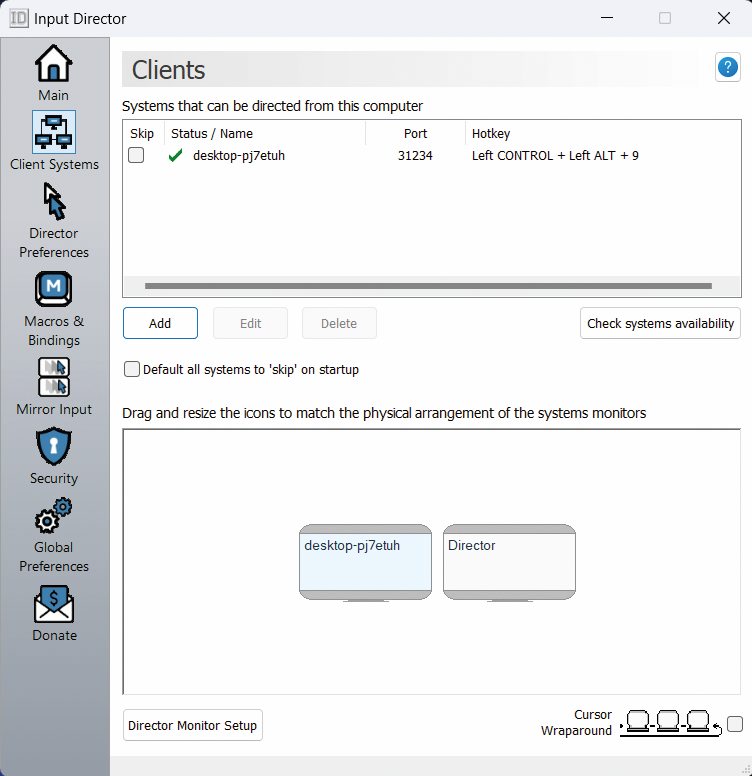Open Director Monitor Setup

click(193, 725)
